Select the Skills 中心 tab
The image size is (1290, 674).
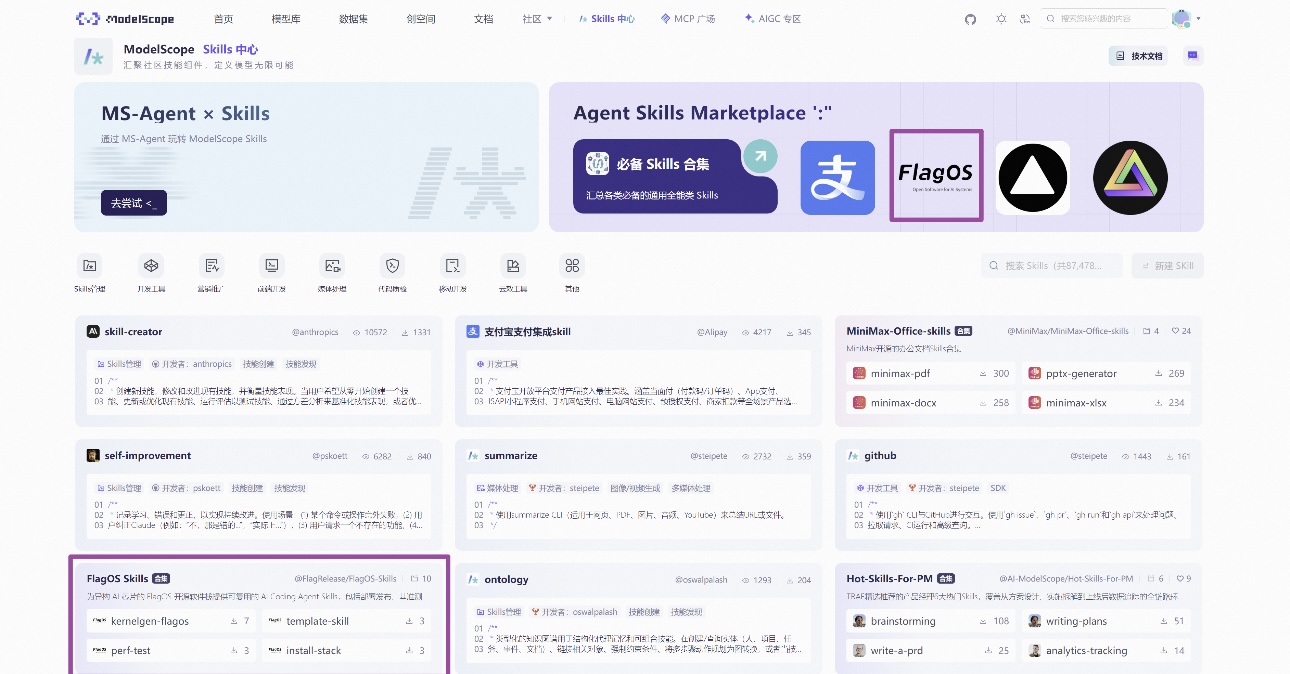[x=607, y=19]
